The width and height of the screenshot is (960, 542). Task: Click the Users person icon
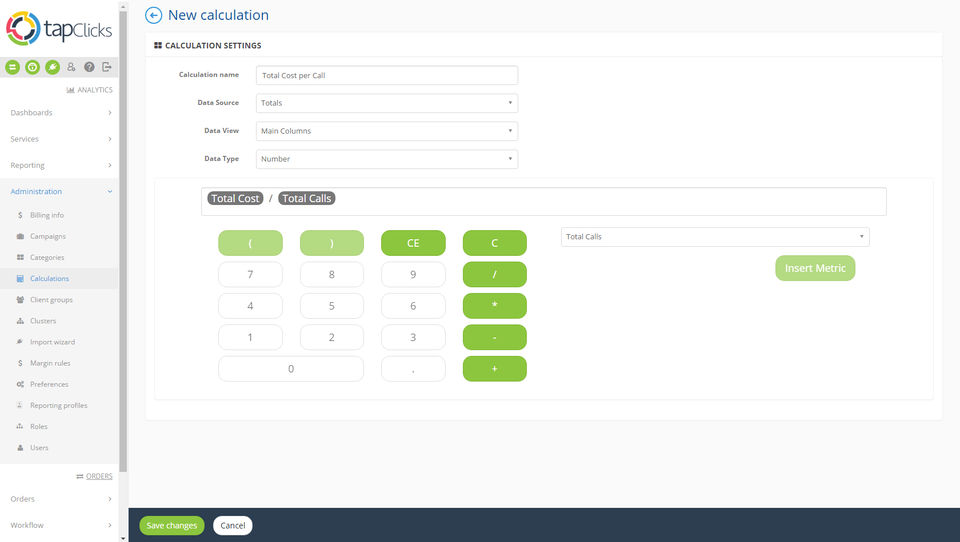coord(20,448)
